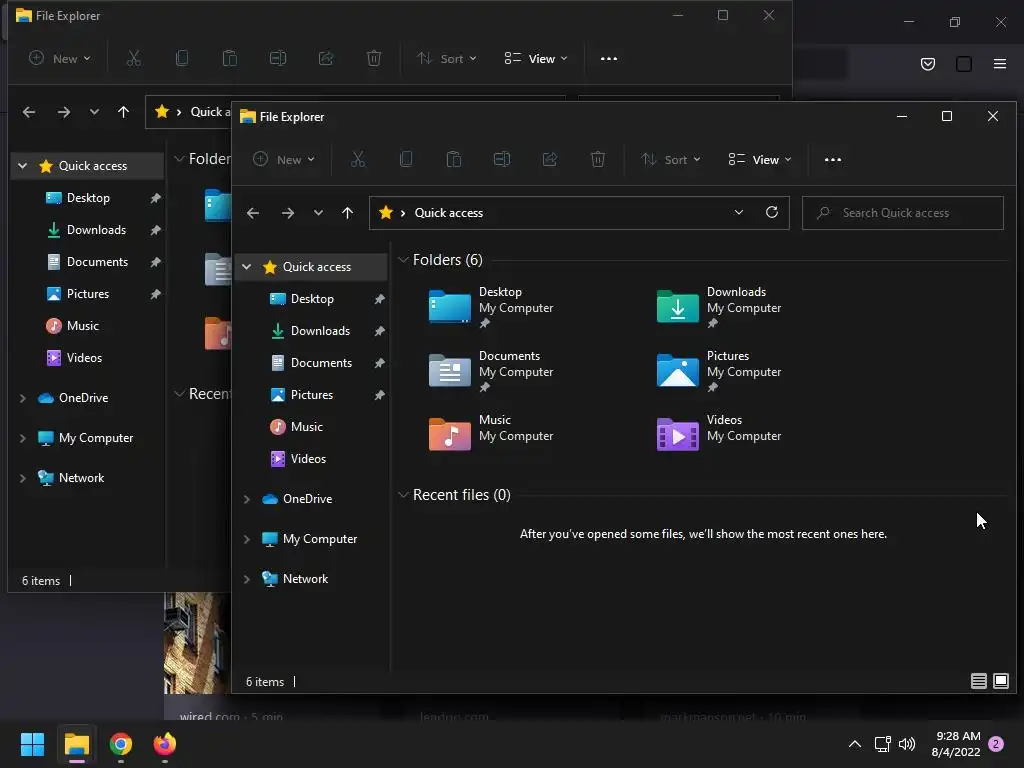Show hidden icons chevron in system tray
The height and width of the screenshot is (768, 1024).
(854, 744)
